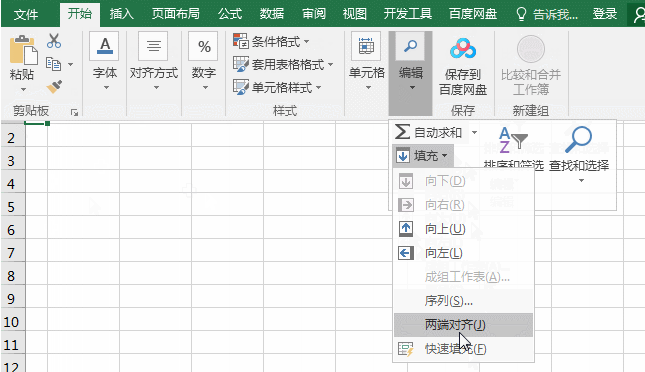Expand the copy options arrow

70,64
